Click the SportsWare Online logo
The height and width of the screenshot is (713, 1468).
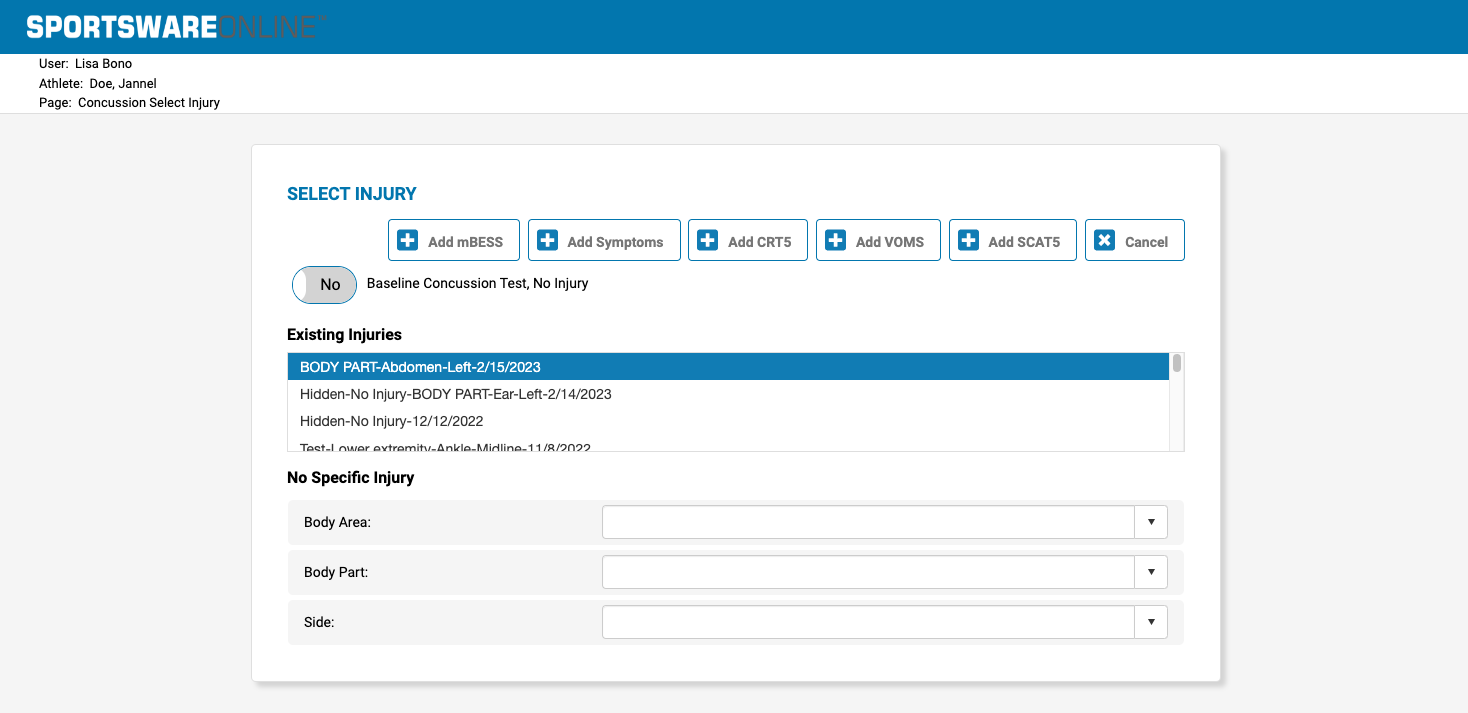point(172,27)
